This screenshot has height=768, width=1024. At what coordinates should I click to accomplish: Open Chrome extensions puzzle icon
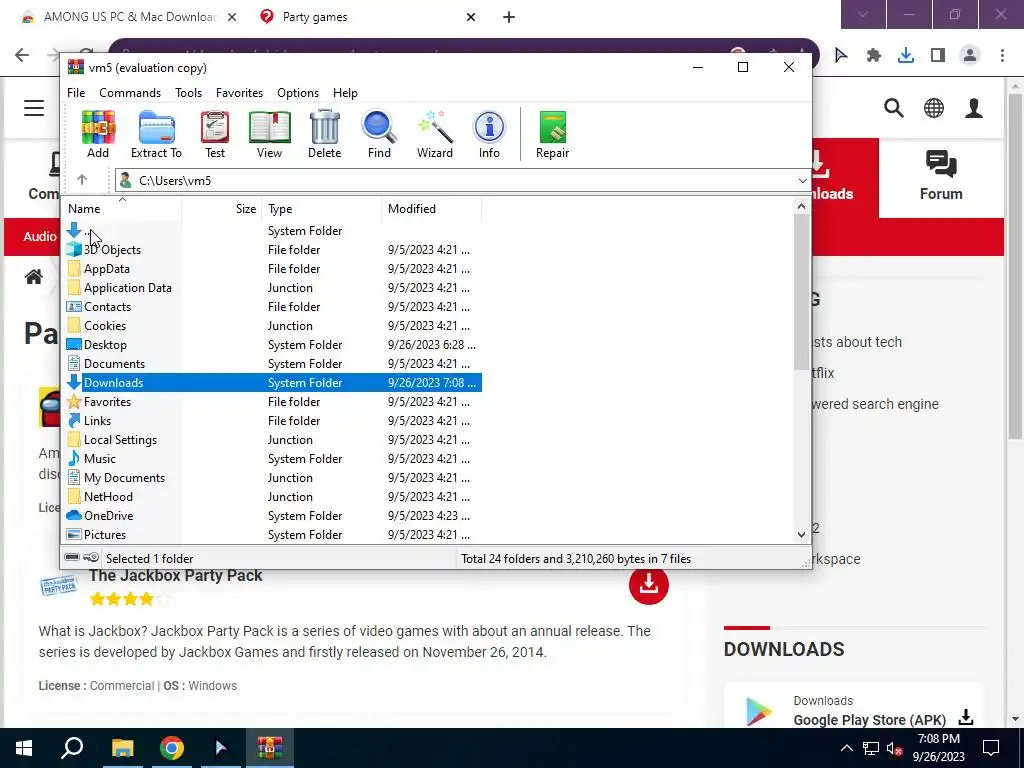coord(873,55)
